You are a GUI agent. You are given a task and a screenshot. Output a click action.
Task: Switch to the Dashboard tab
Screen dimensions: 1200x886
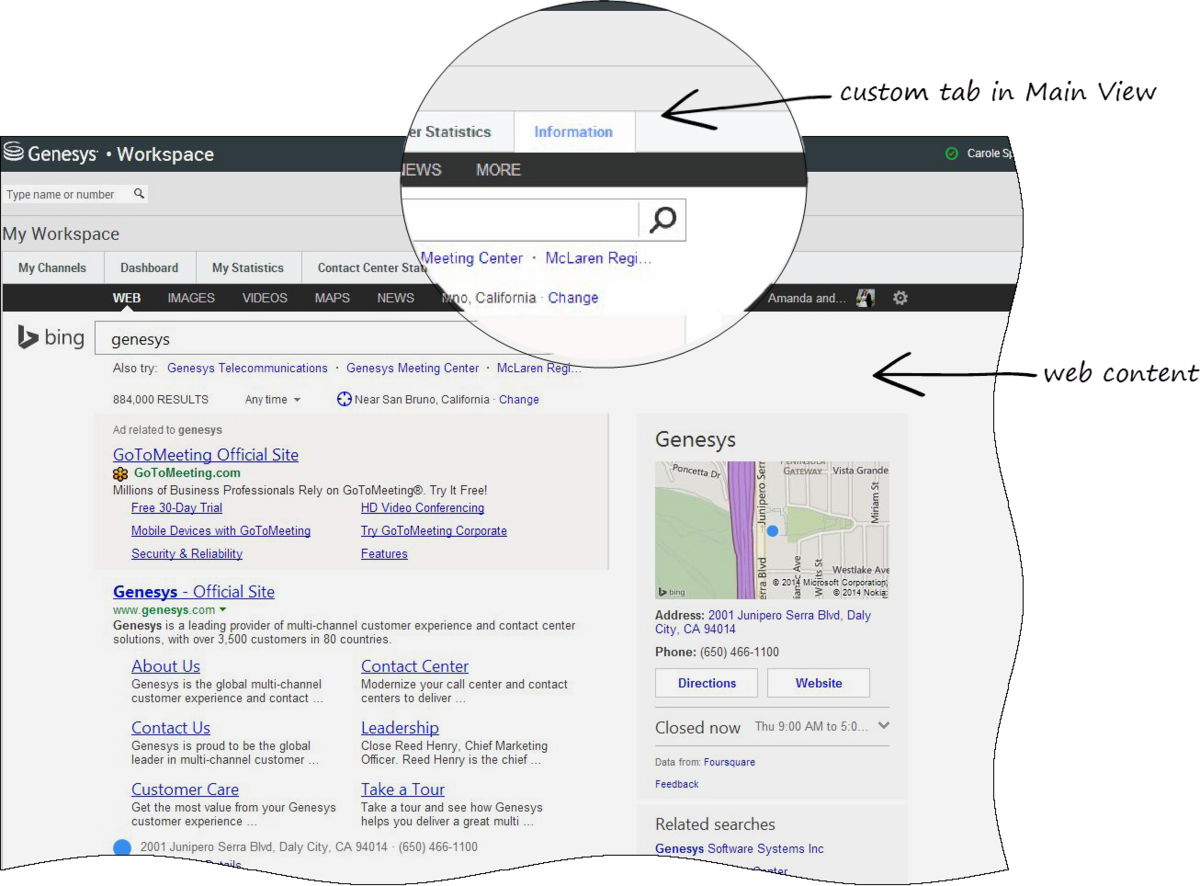click(149, 268)
